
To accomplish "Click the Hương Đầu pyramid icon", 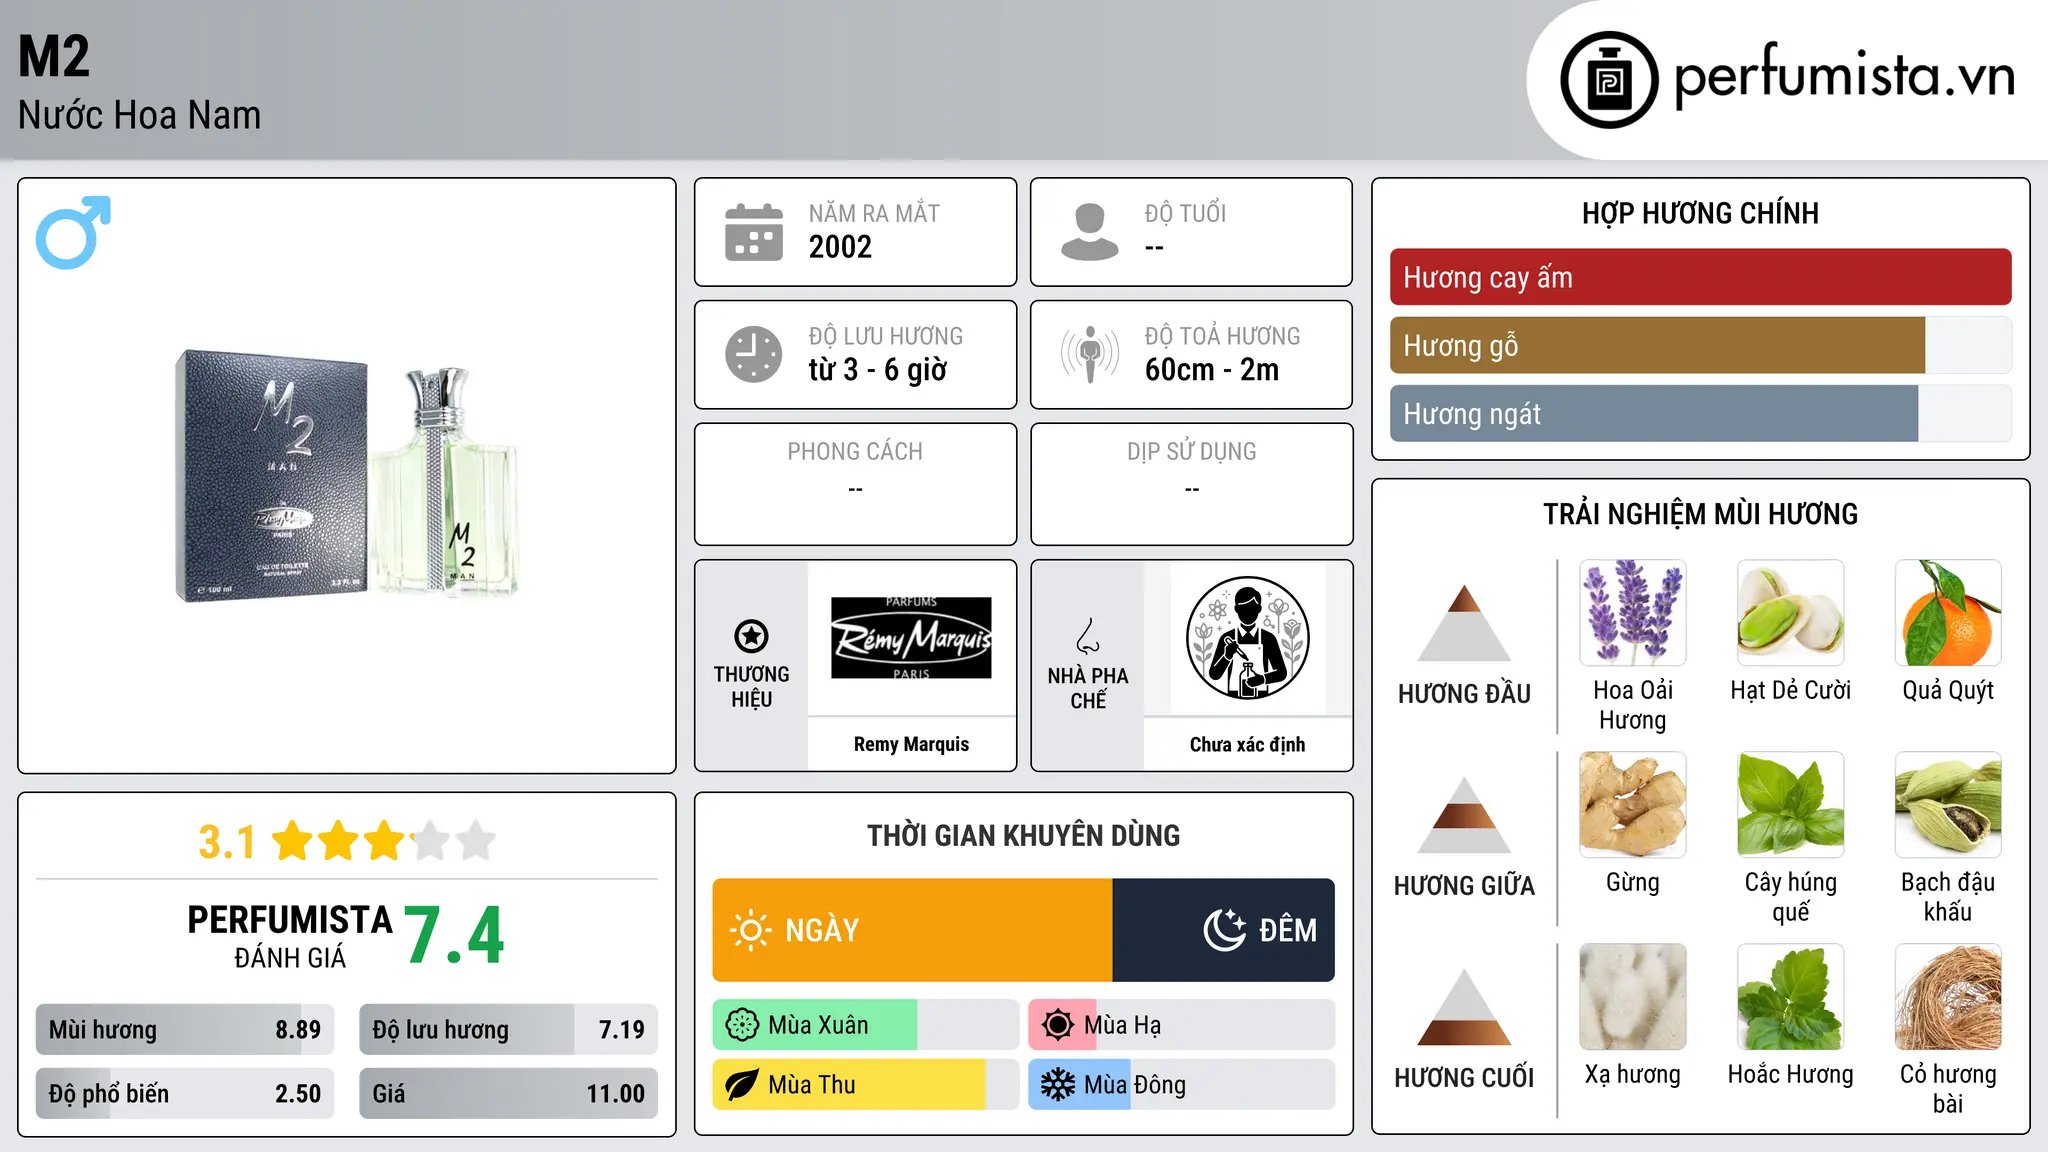I will (1465, 623).
